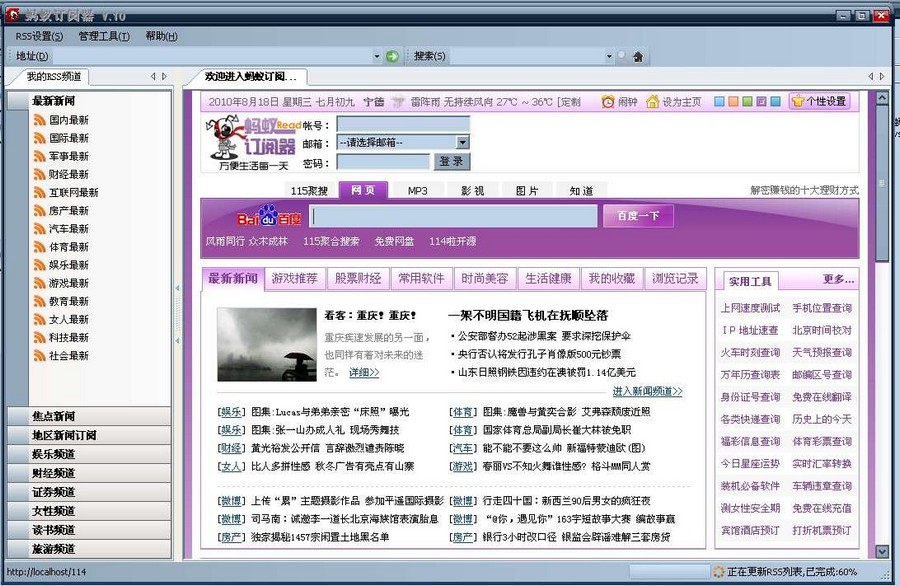Screen dimensions: 900x586
Task: Collapse the 最新新闻 section header
Action: [x=90, y=100]
